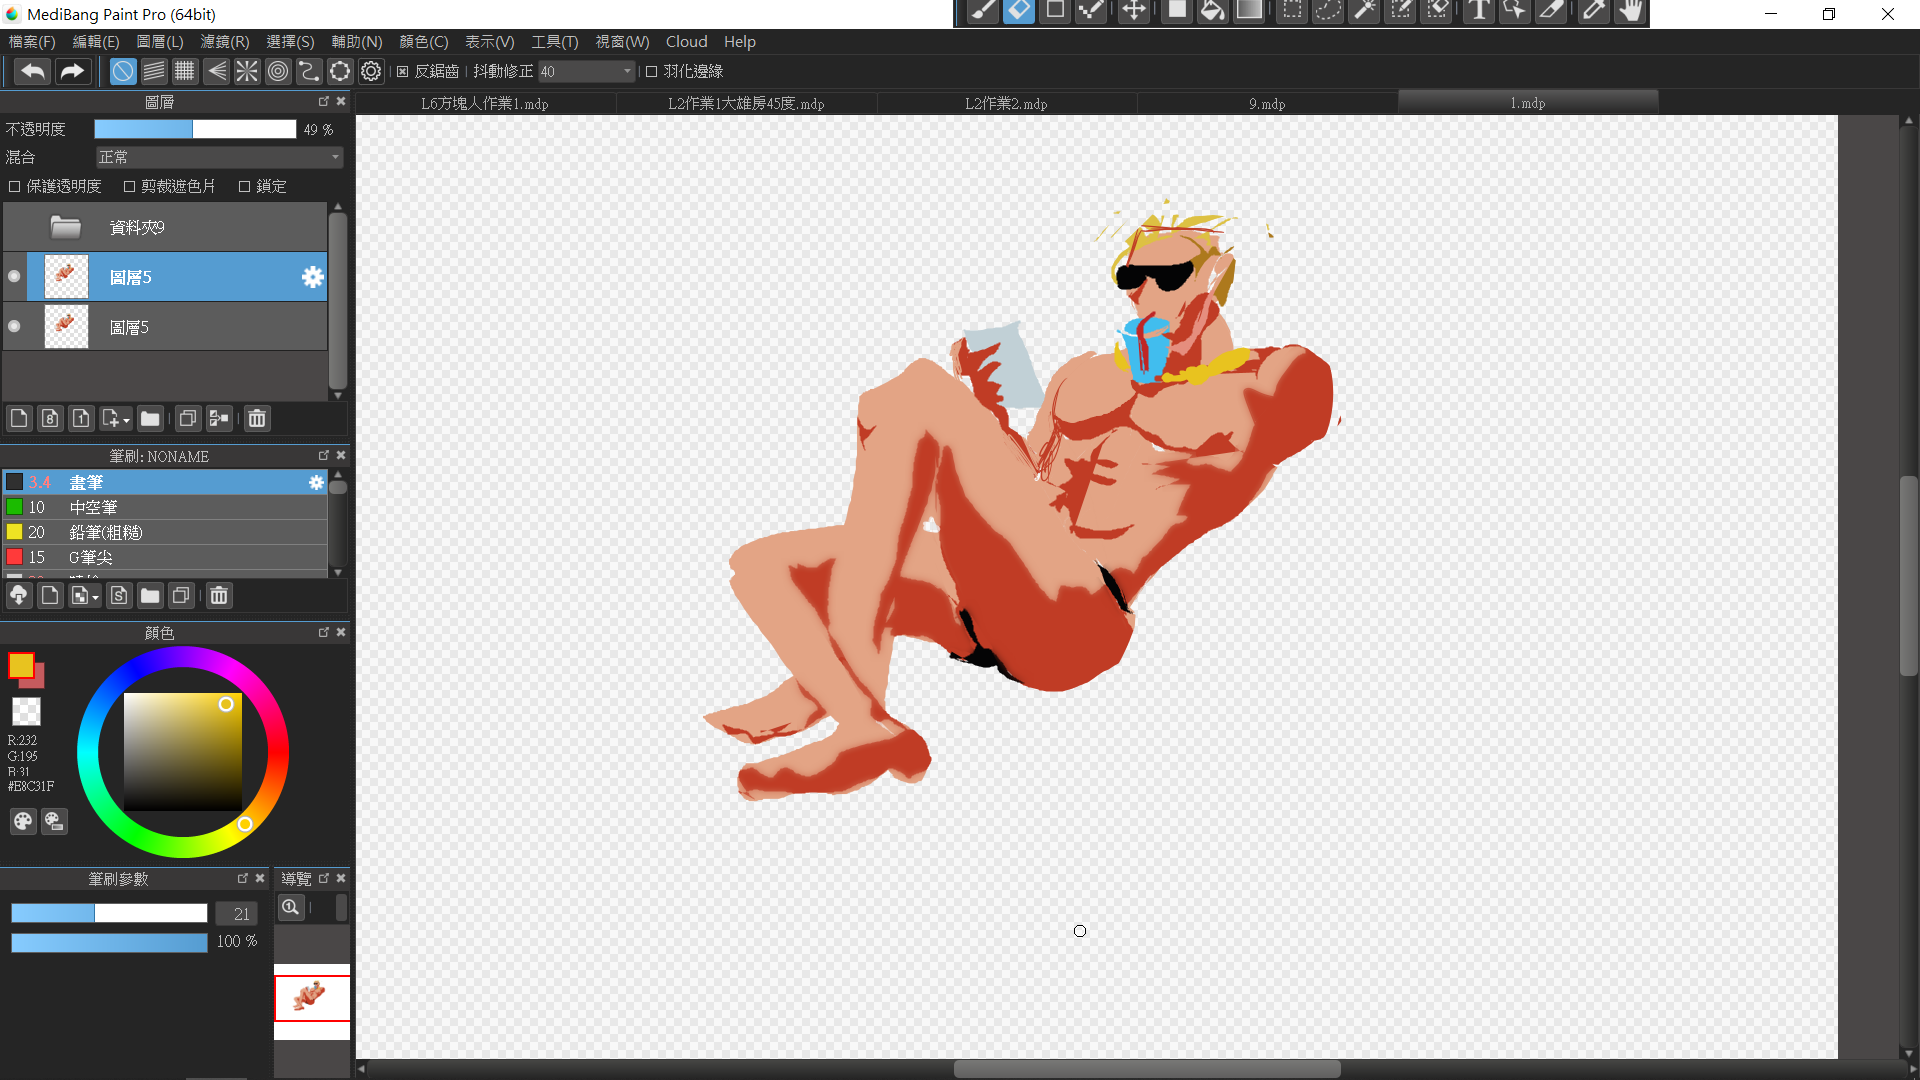Add a new color layer
This screenshot has width=1920, height=1080.
pos(19,418)
